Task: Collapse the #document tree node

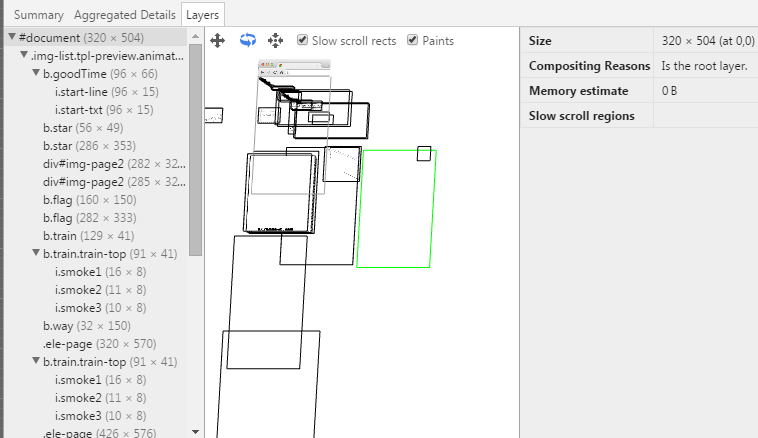Action: 12,37
